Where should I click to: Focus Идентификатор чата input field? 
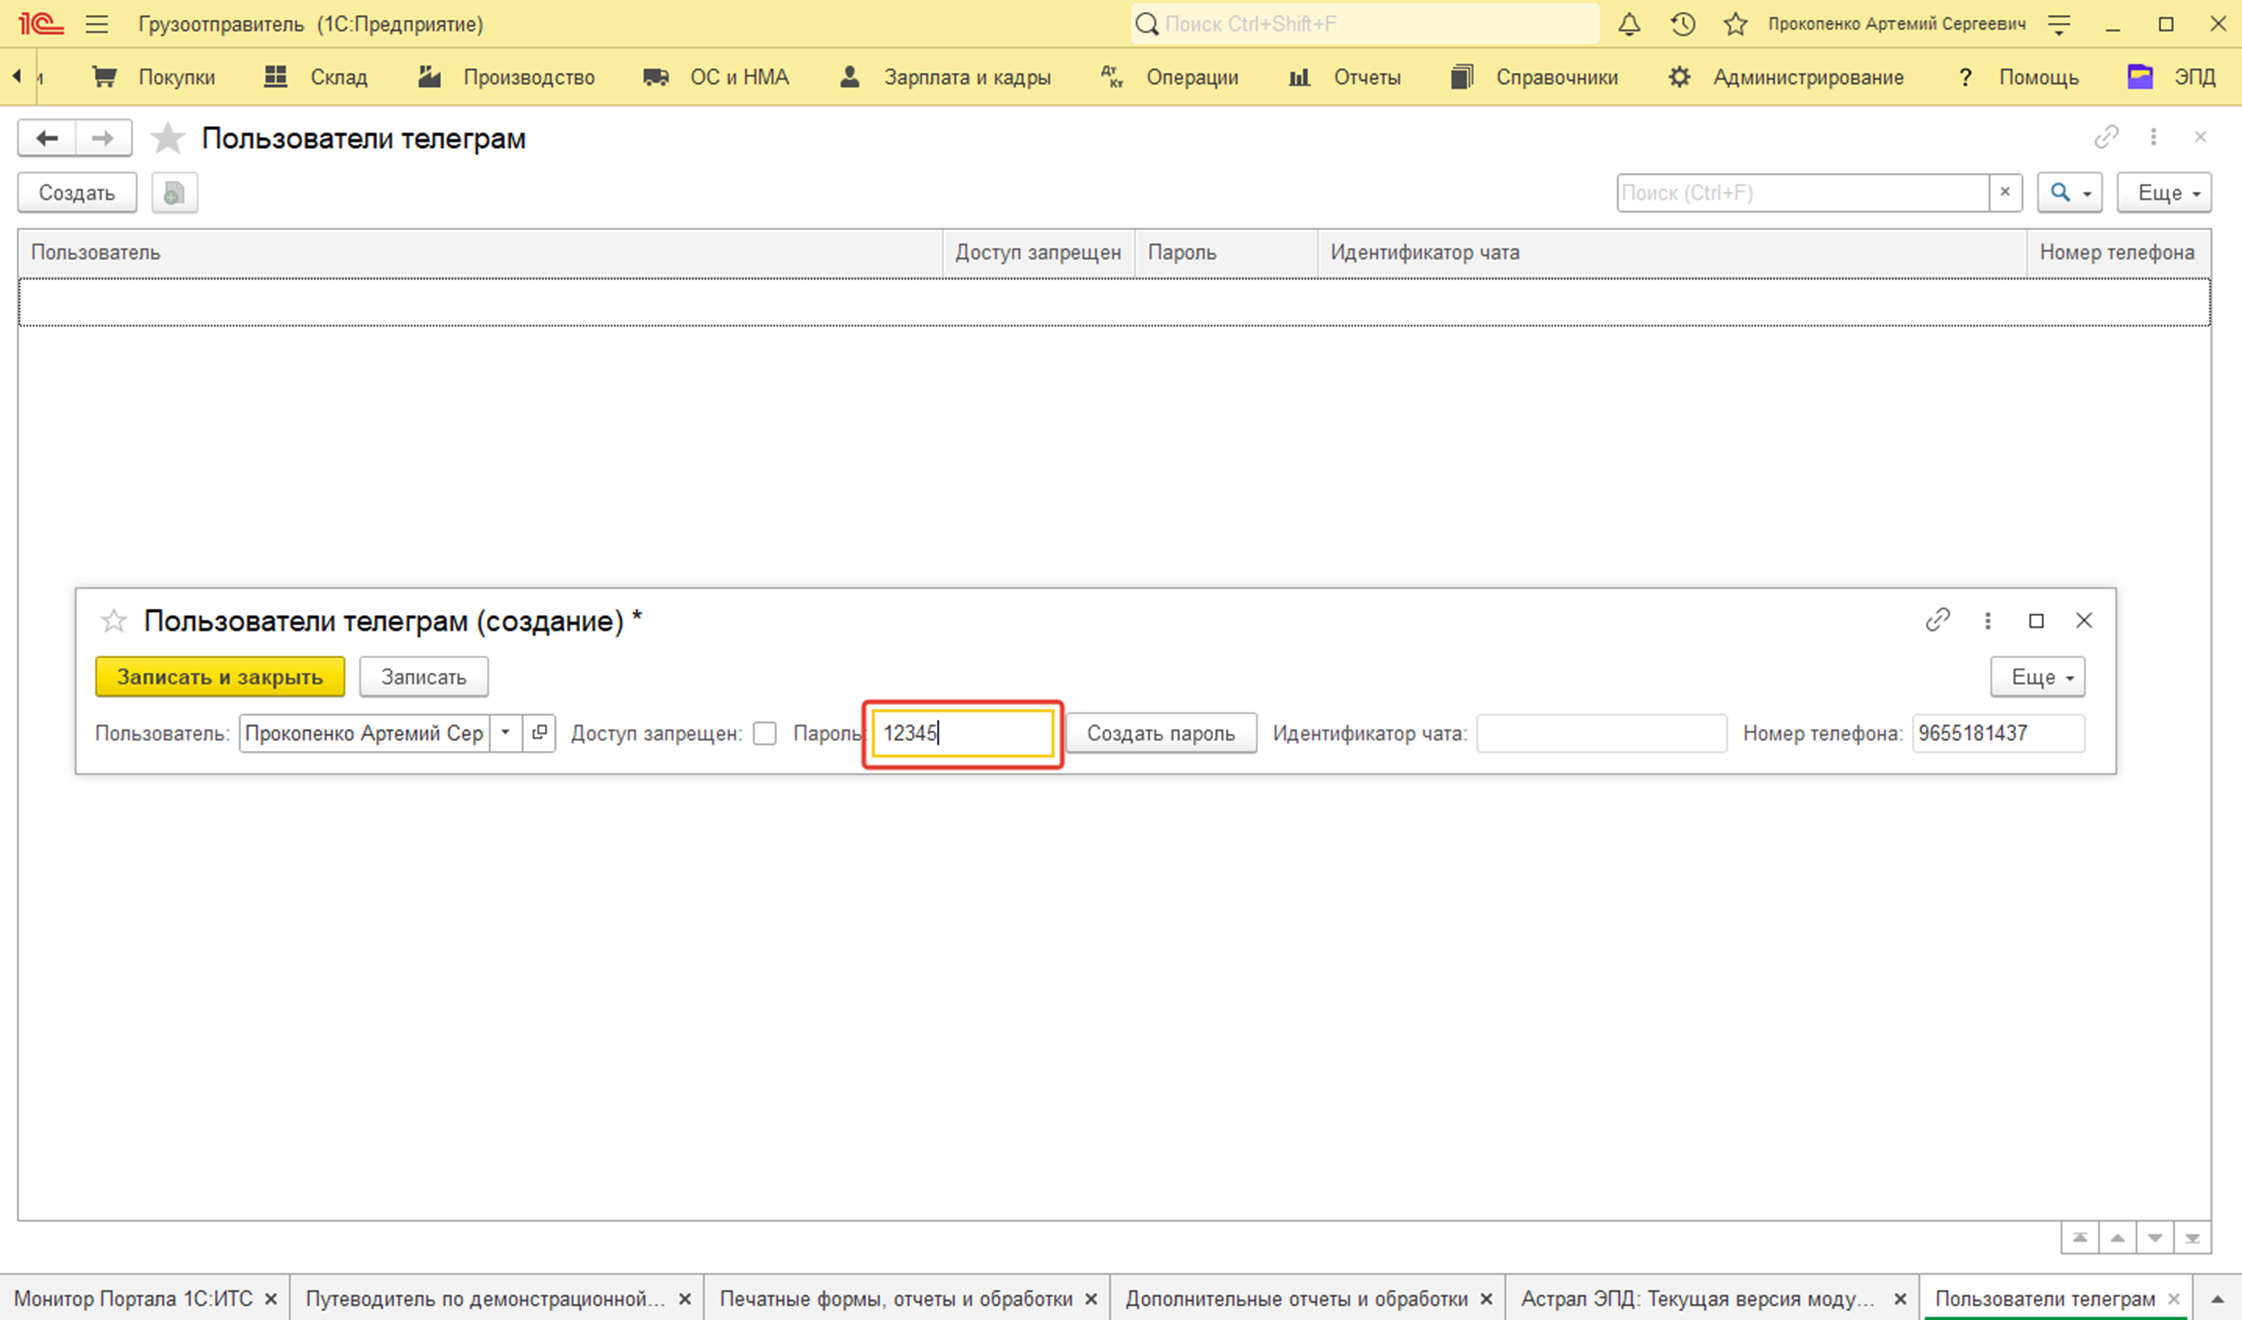pyautogui.click(x=1602, y=733)
